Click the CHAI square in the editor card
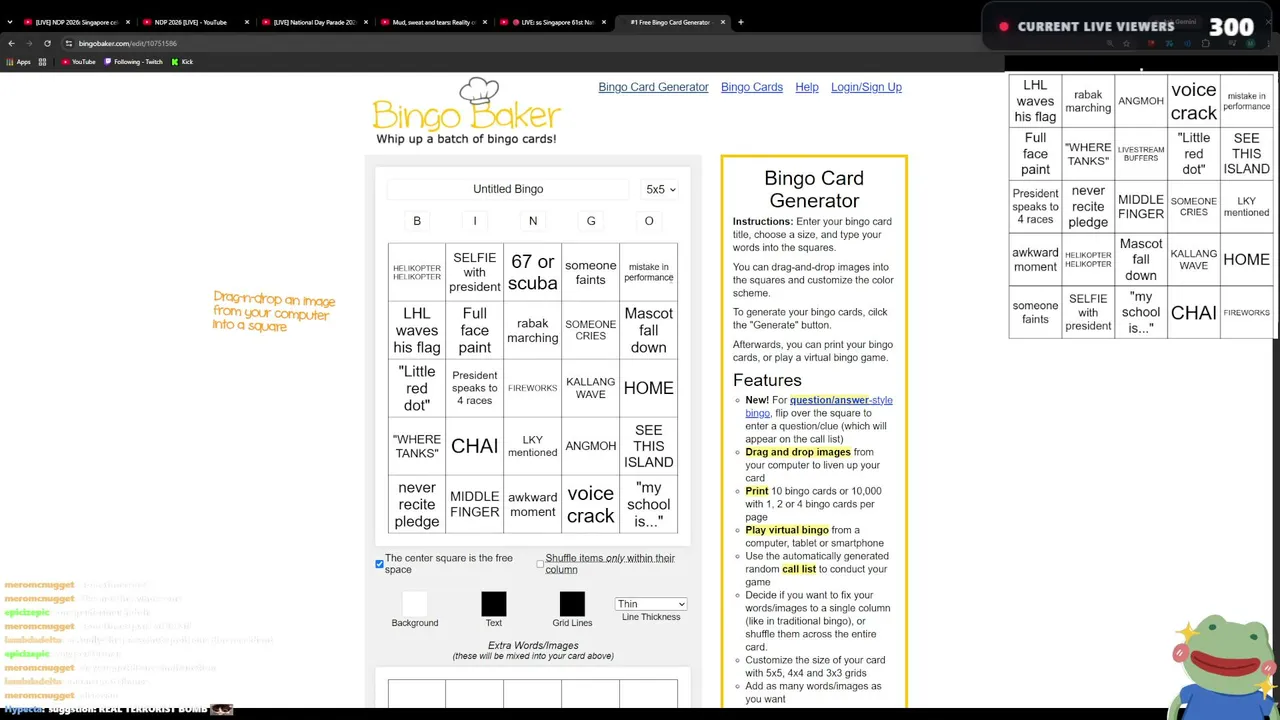Screen dimensions: 1280x720 tap(475, 446)
